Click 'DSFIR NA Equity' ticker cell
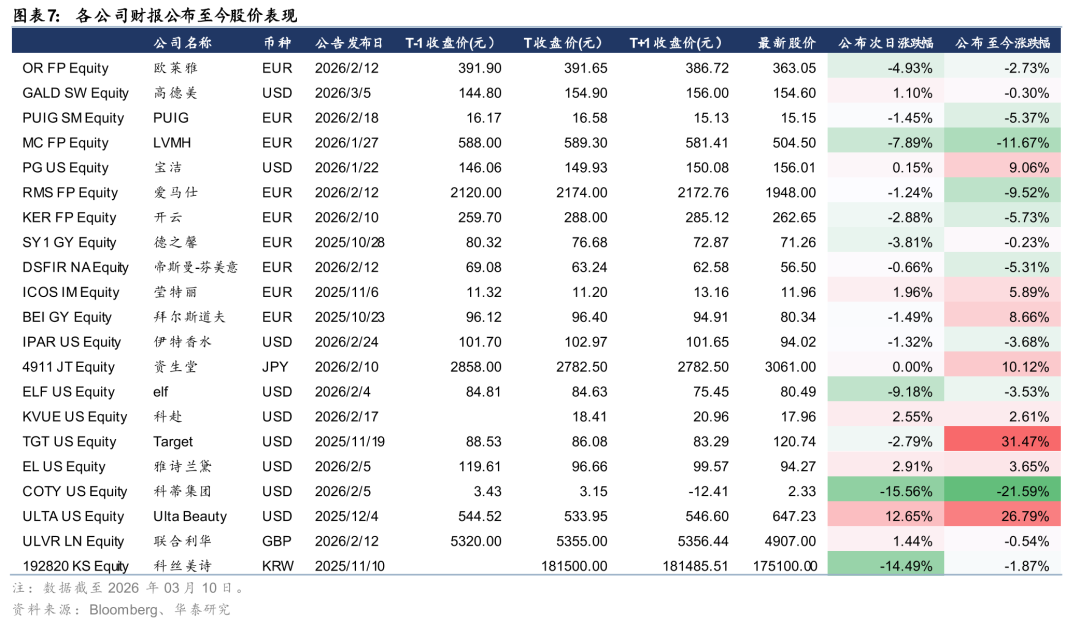The width and height of the screenshot is (1080, 622). [75, 267]
